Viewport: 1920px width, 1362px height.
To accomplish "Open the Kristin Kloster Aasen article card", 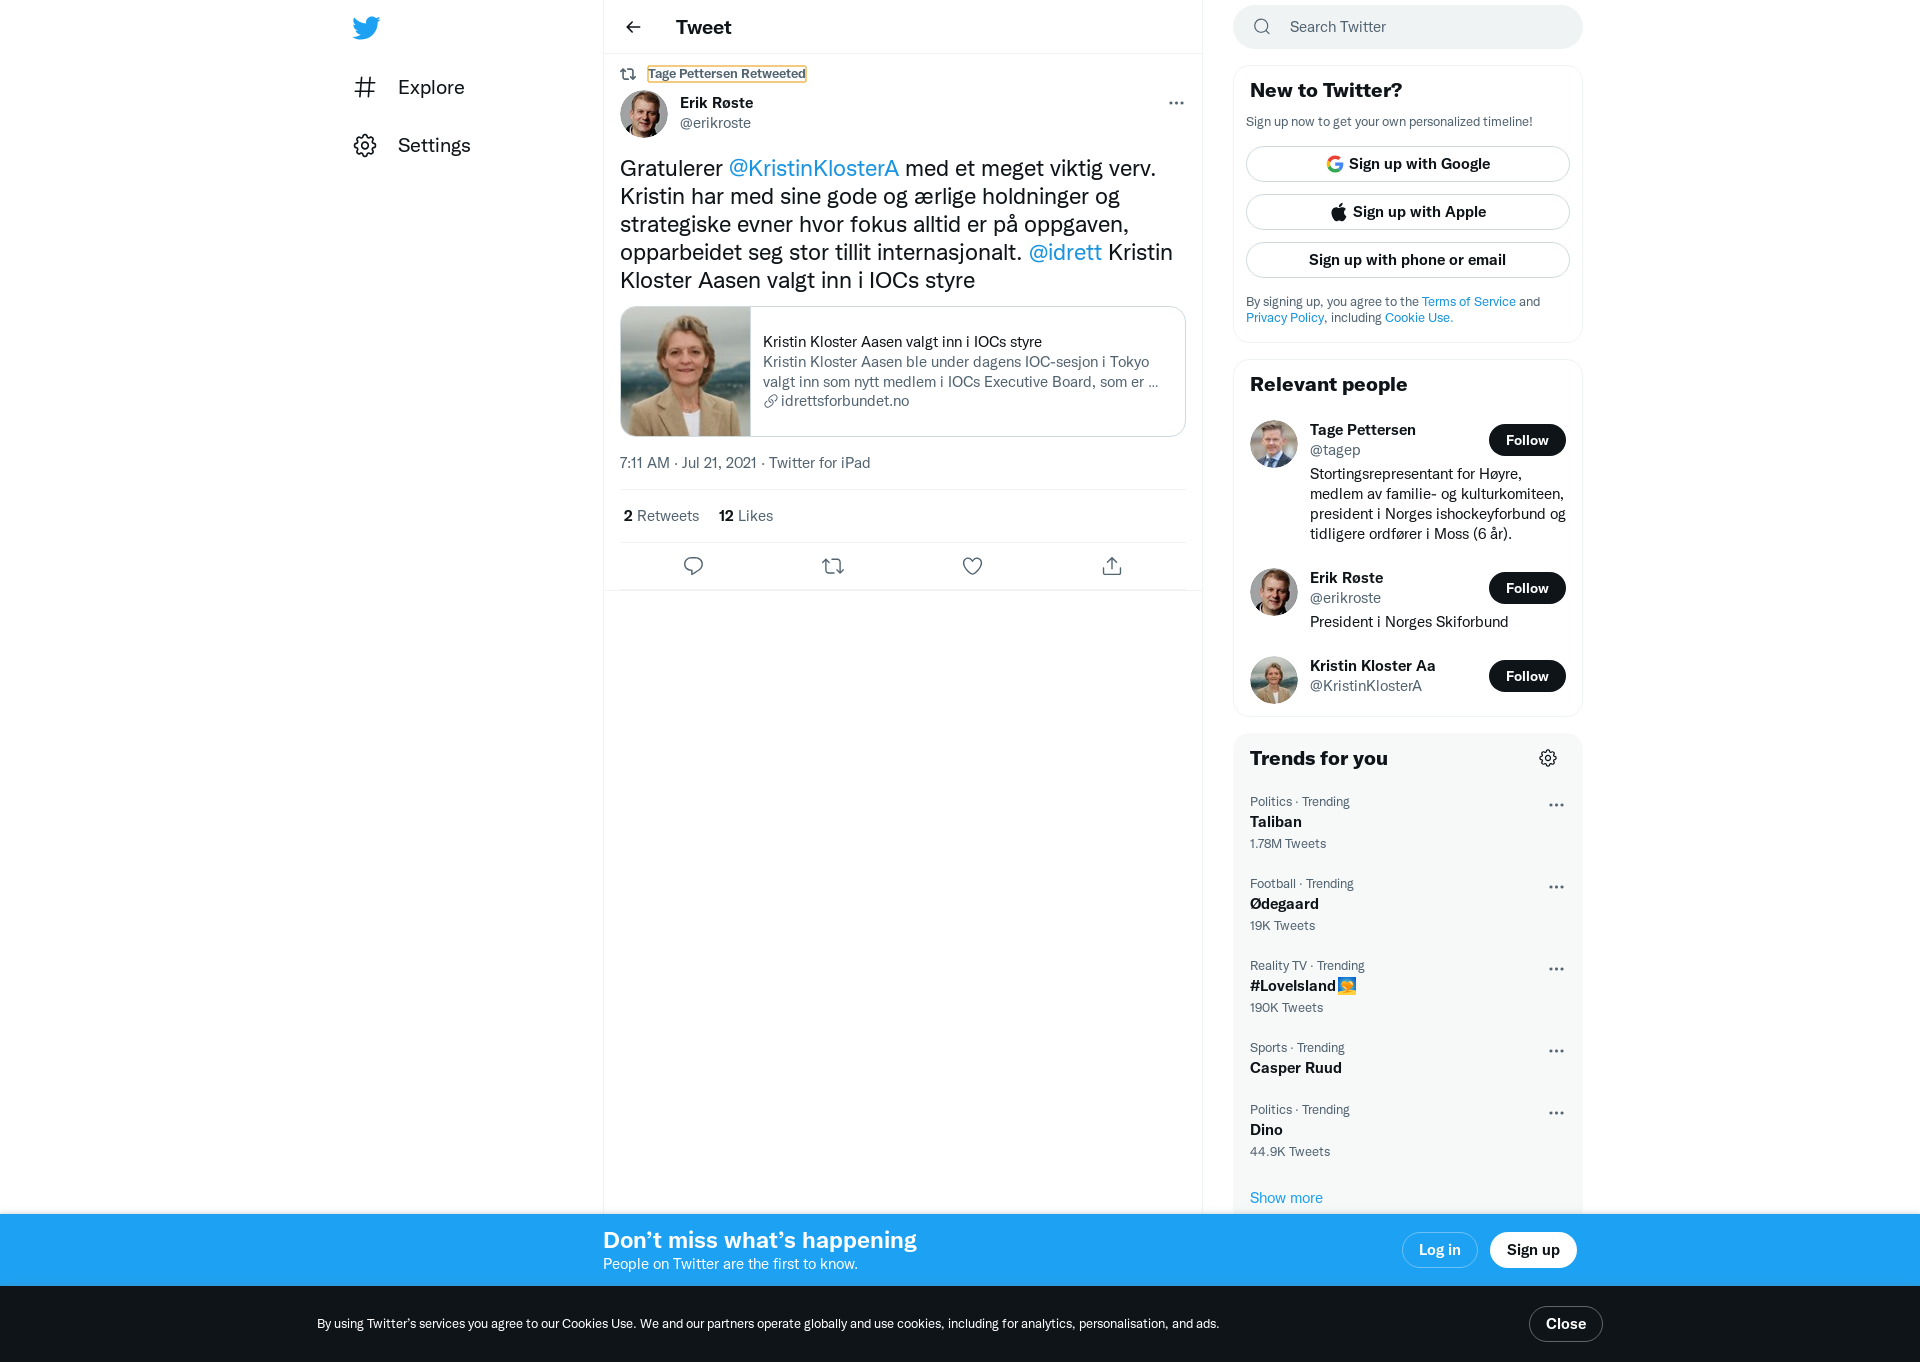I will [903, 371].
